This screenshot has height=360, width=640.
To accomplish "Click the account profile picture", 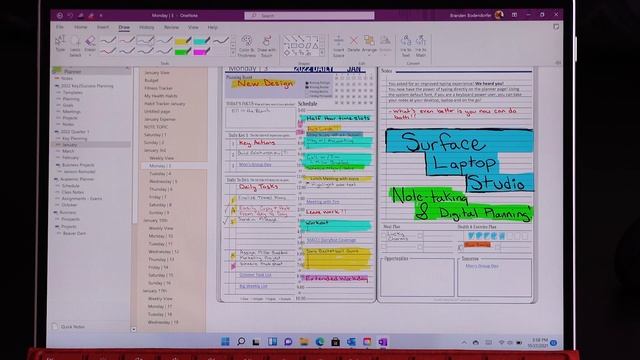I will point(499,15).
